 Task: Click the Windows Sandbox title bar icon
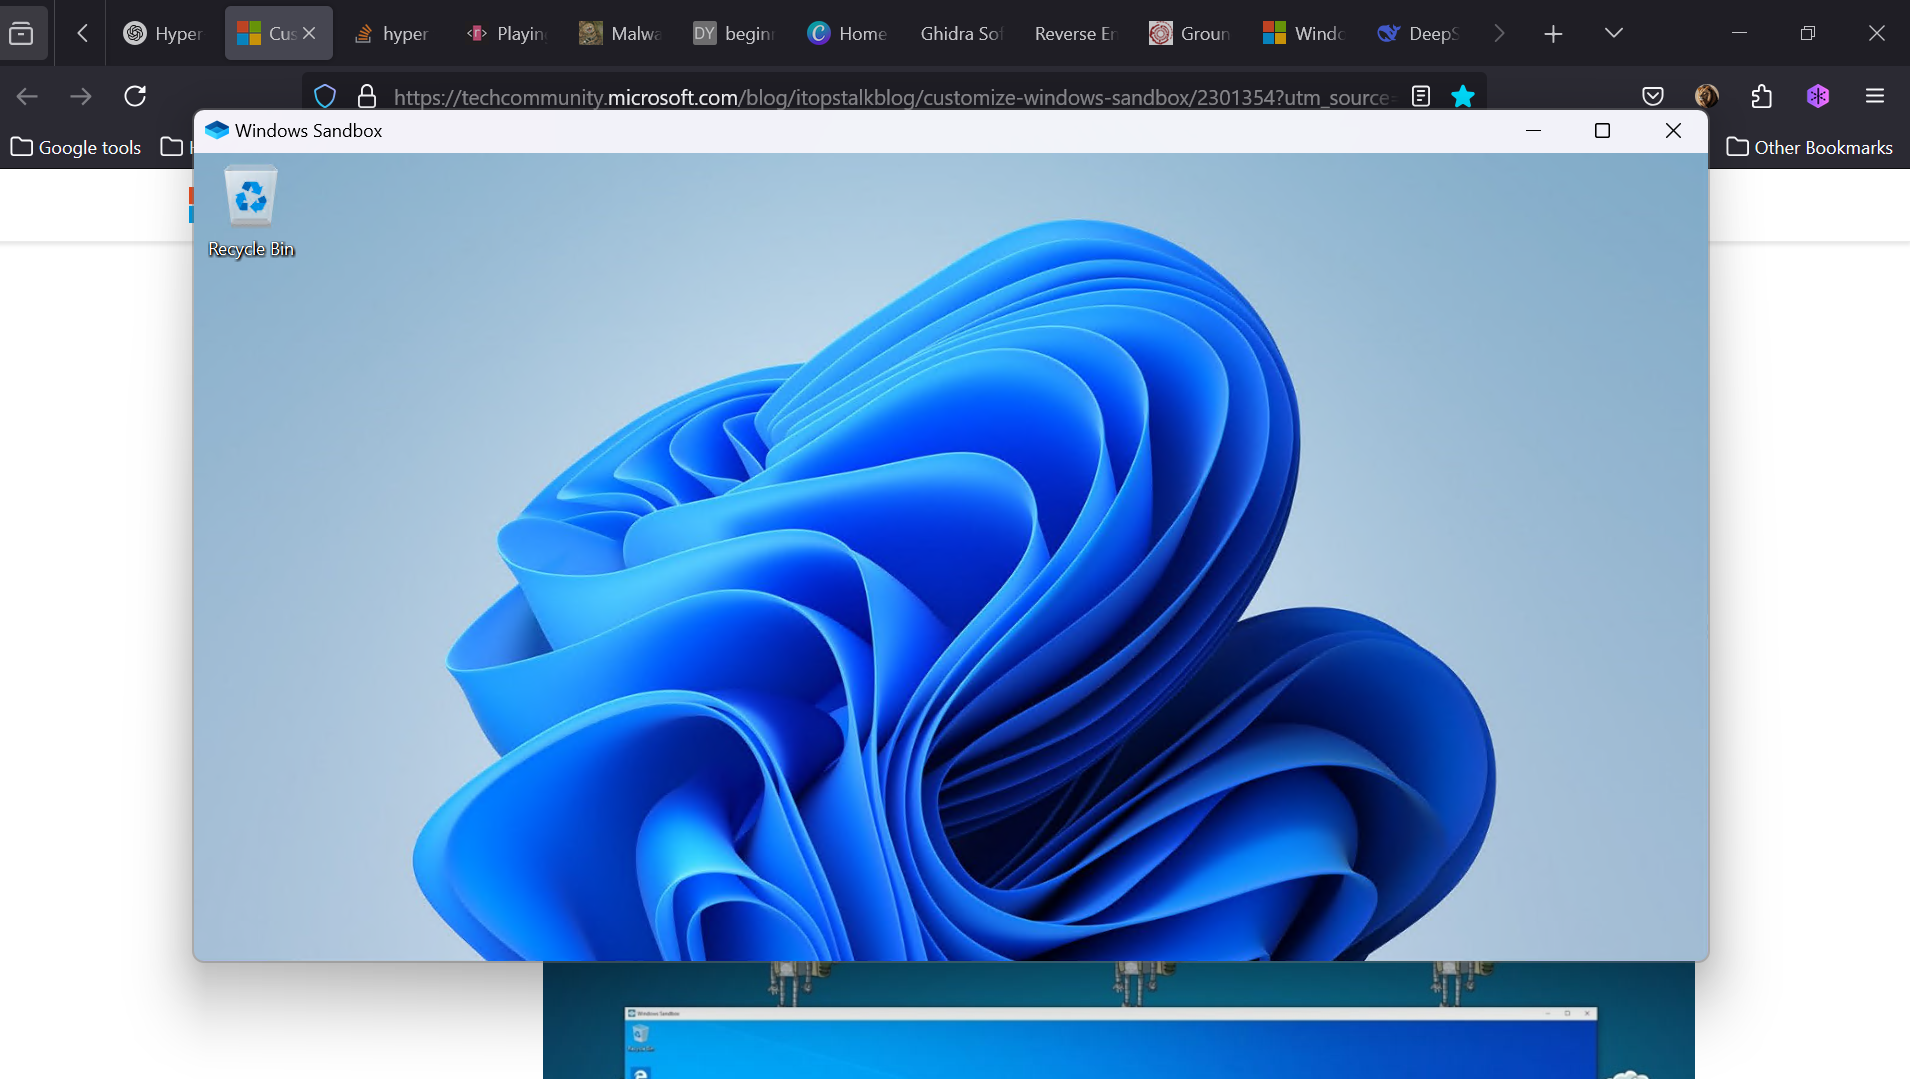pyautogui.click(x=217, y=131)
